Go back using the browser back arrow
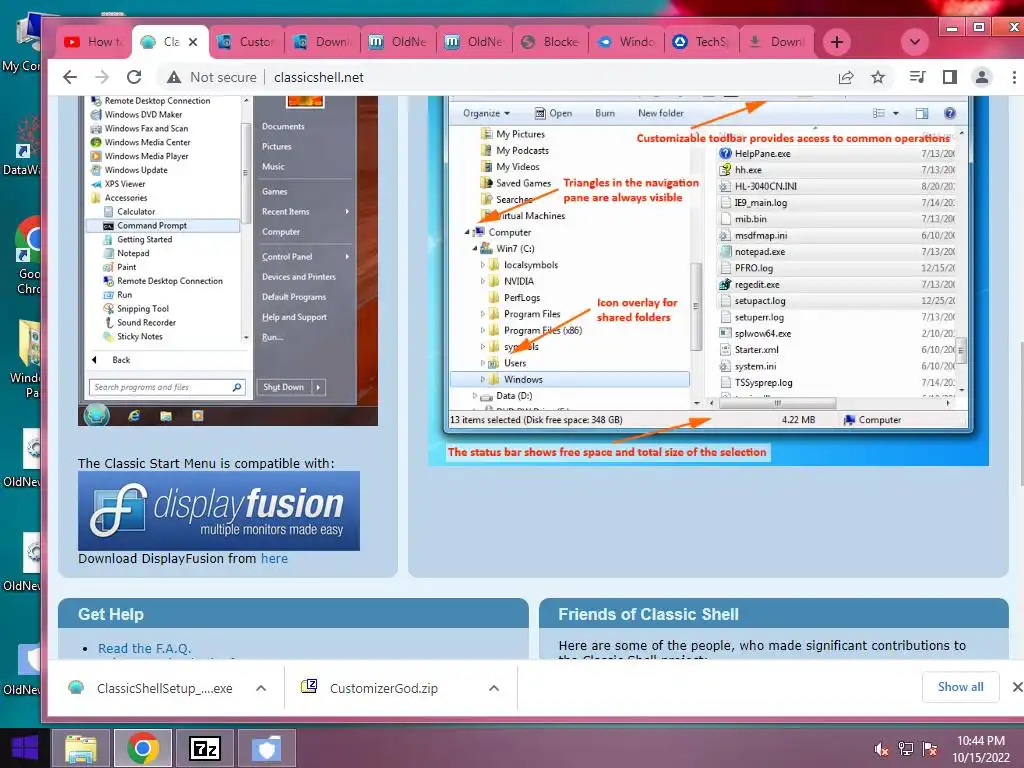The image size is (1024, 768). tap(70, 77)
